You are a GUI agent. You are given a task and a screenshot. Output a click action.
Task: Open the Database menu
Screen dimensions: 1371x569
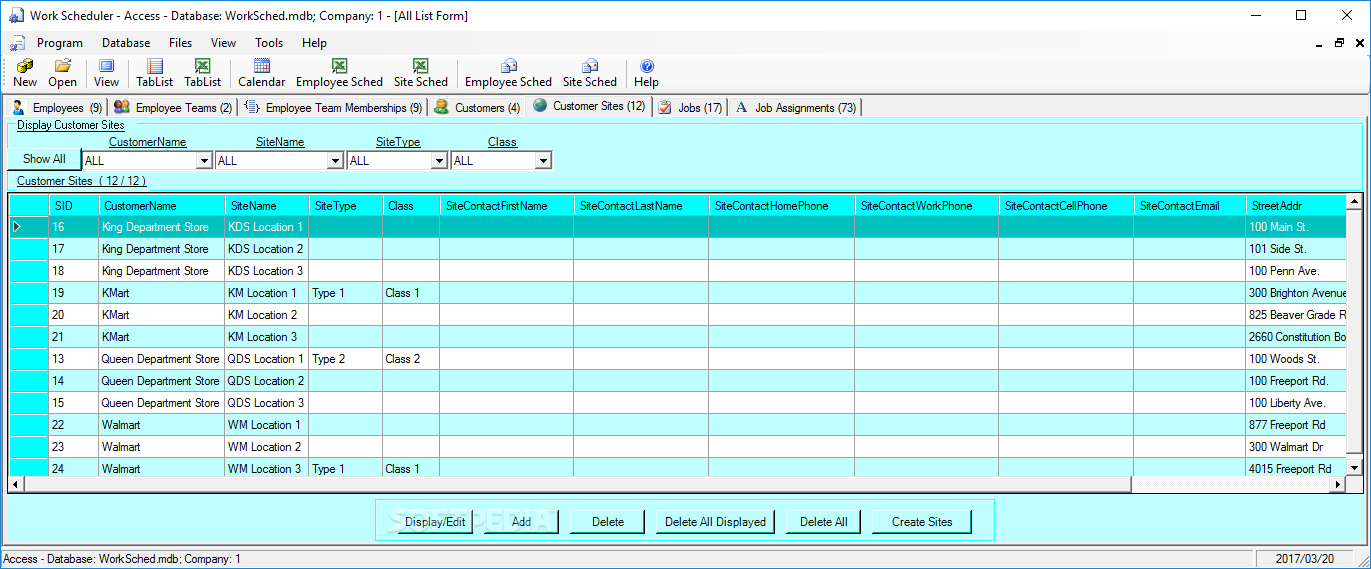click(126, 43)
